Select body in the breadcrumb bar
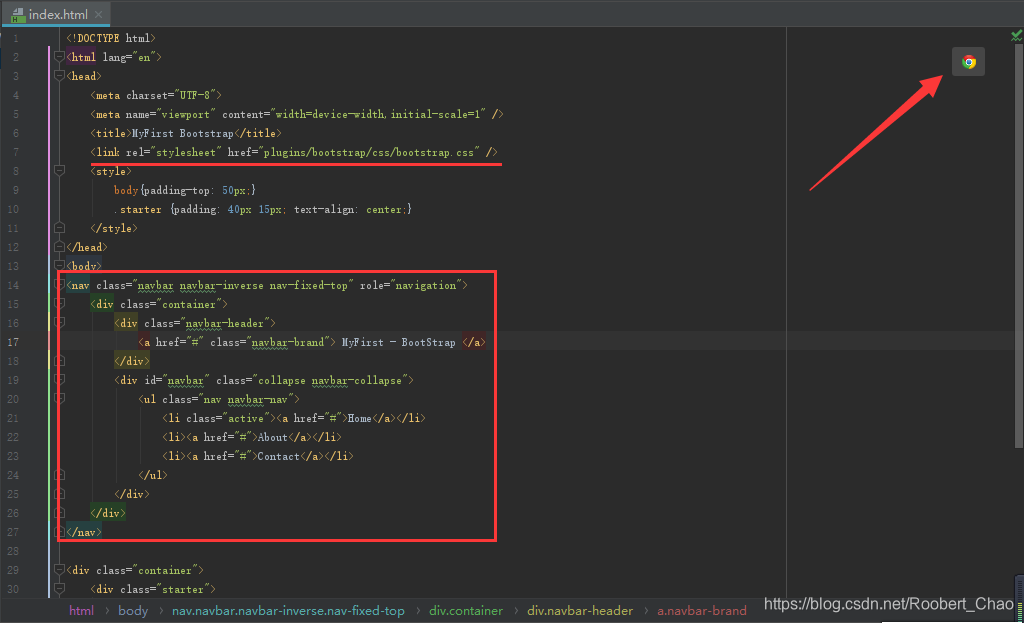The height and width of the screenshot is (623, 1024). click(133, 611)
